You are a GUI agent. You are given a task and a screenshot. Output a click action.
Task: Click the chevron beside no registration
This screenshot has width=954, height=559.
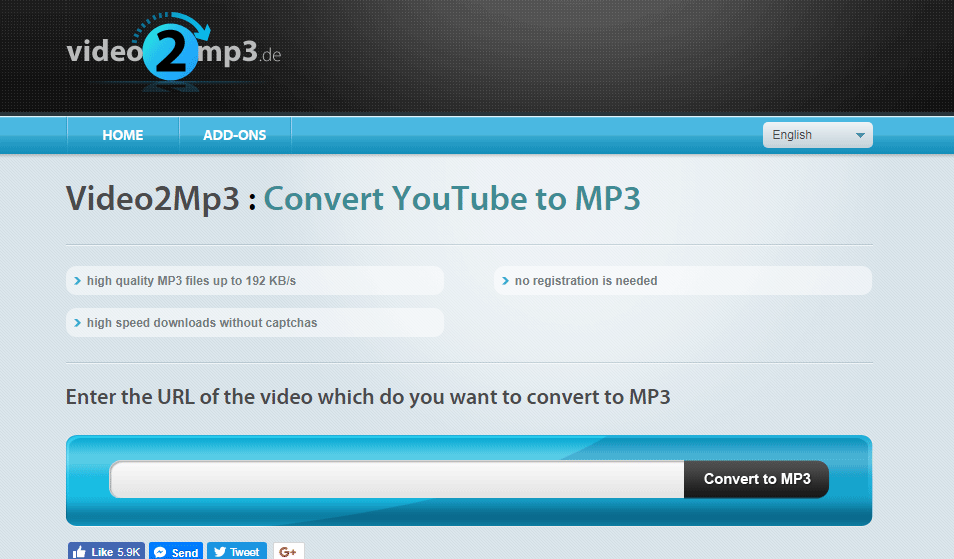(x=505, y=281)
